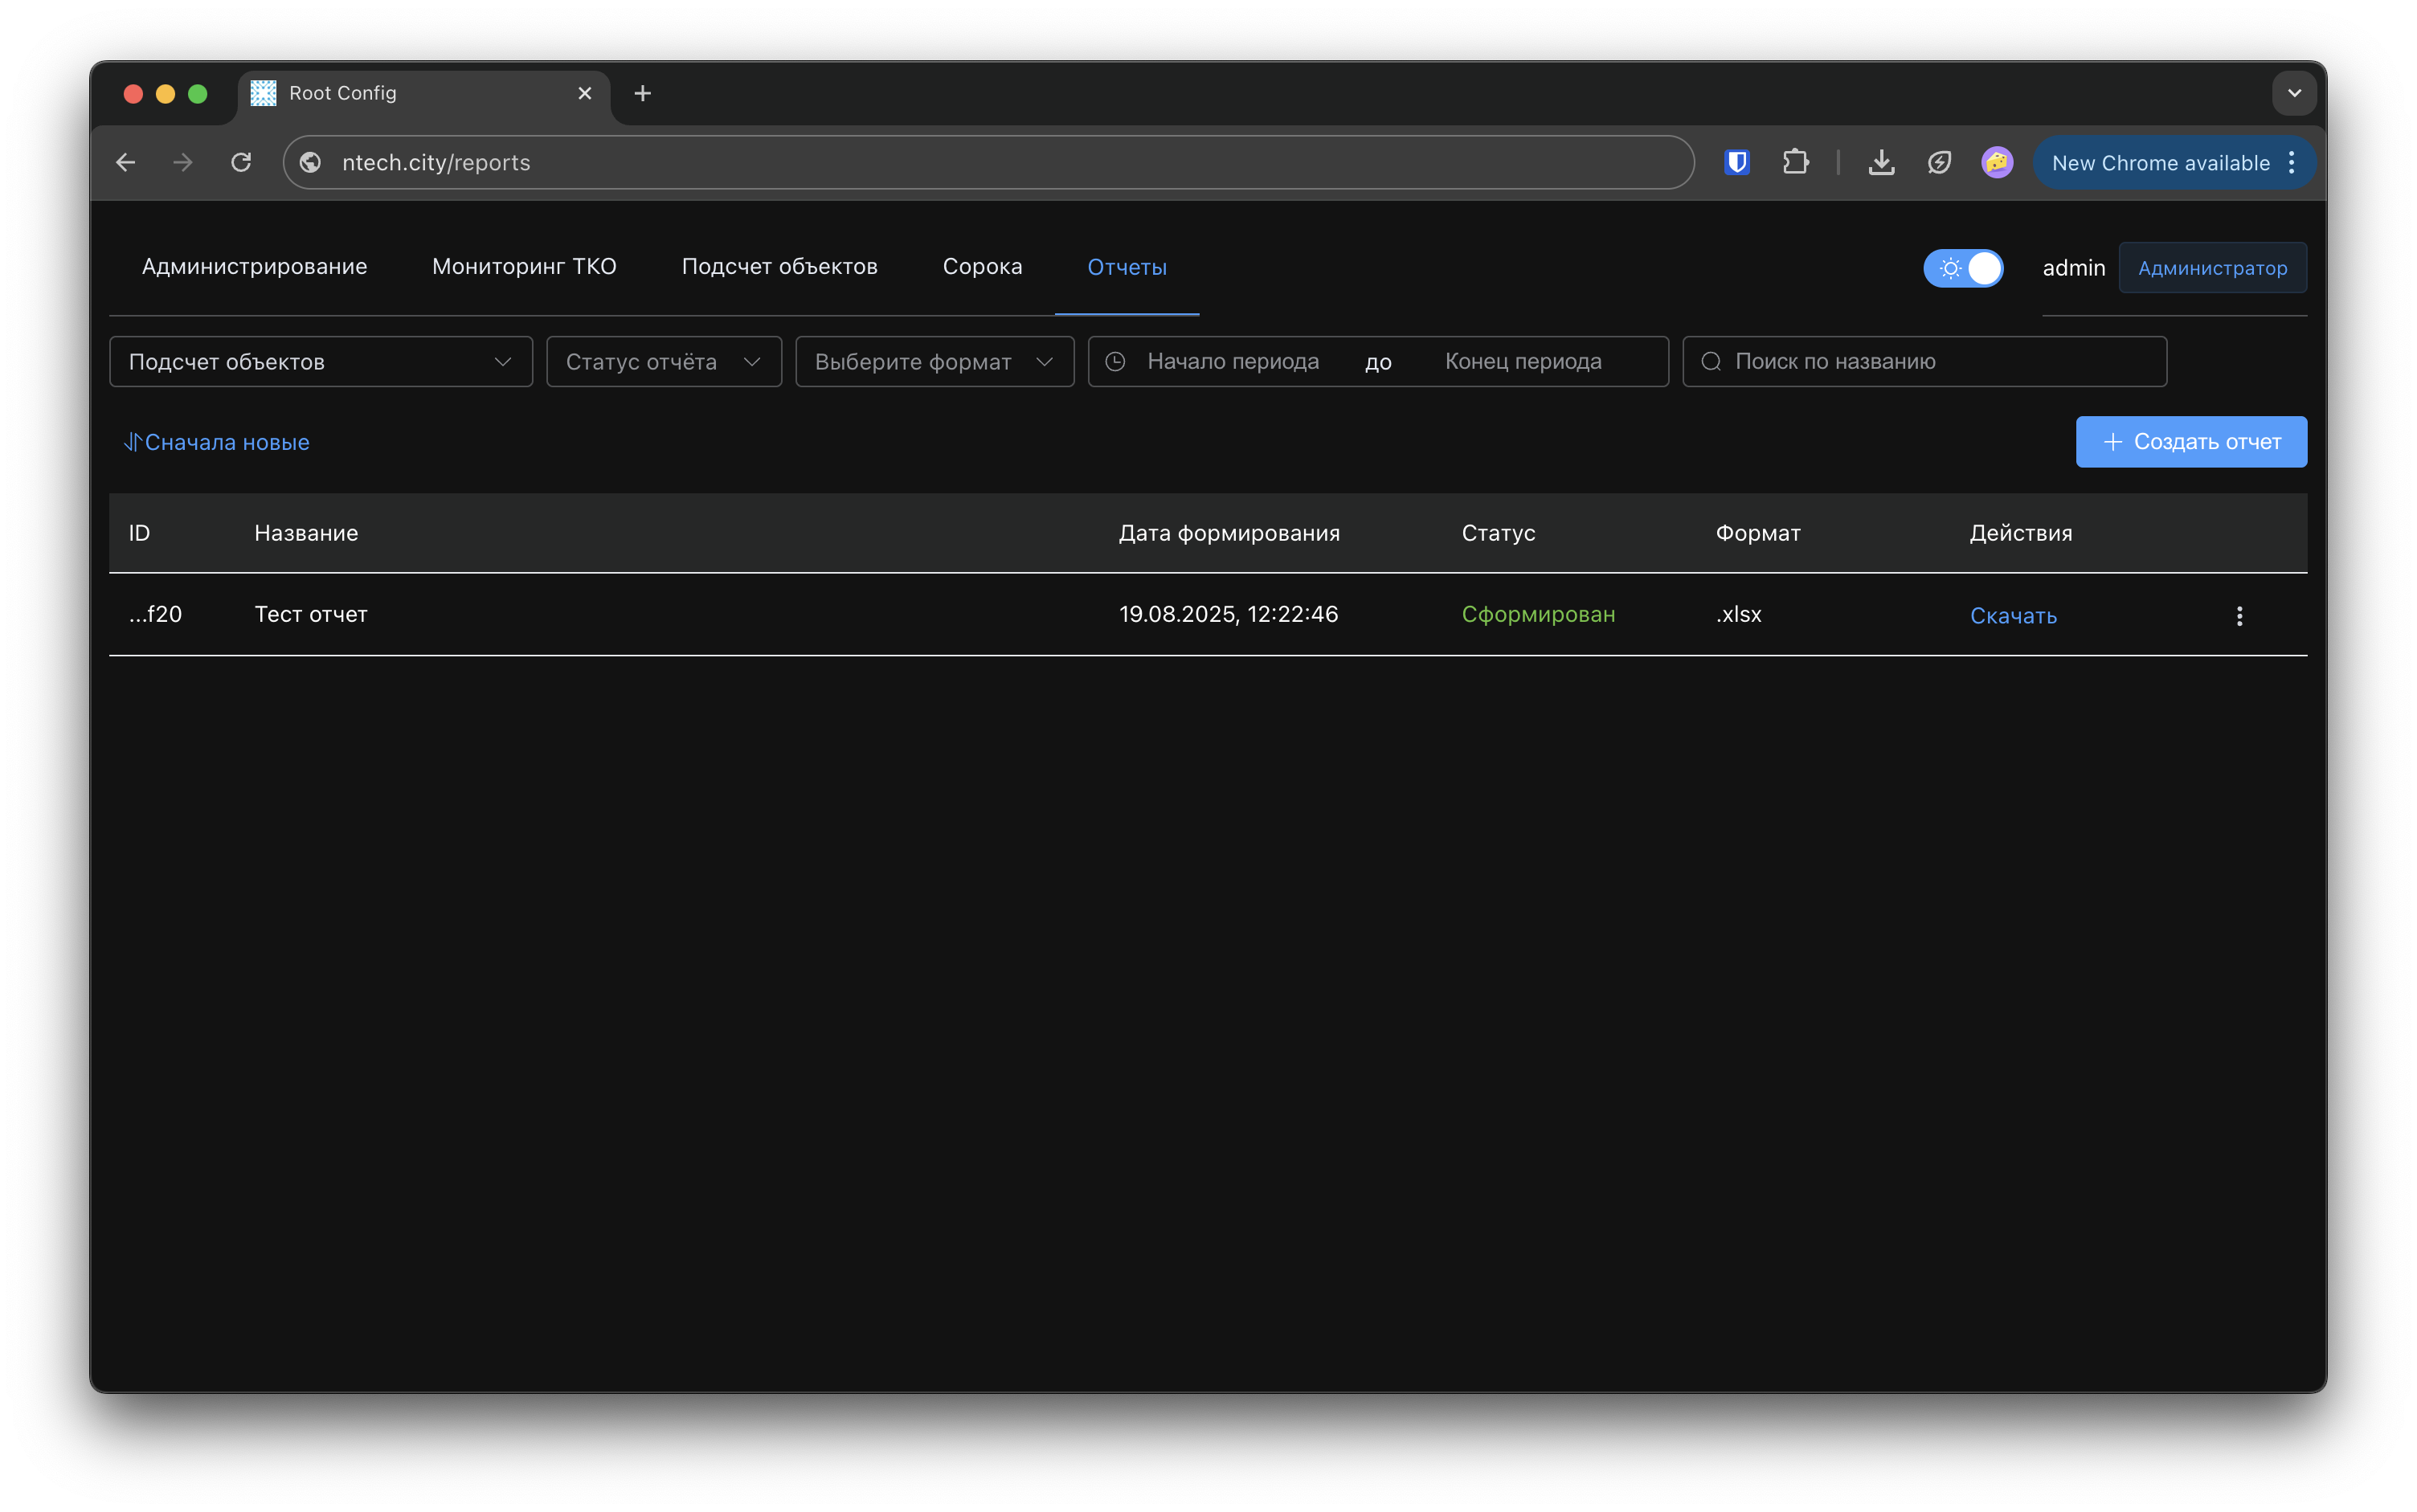
Task: Open the Статус отчёта dropdown
Action: click(x=663, y=362)
